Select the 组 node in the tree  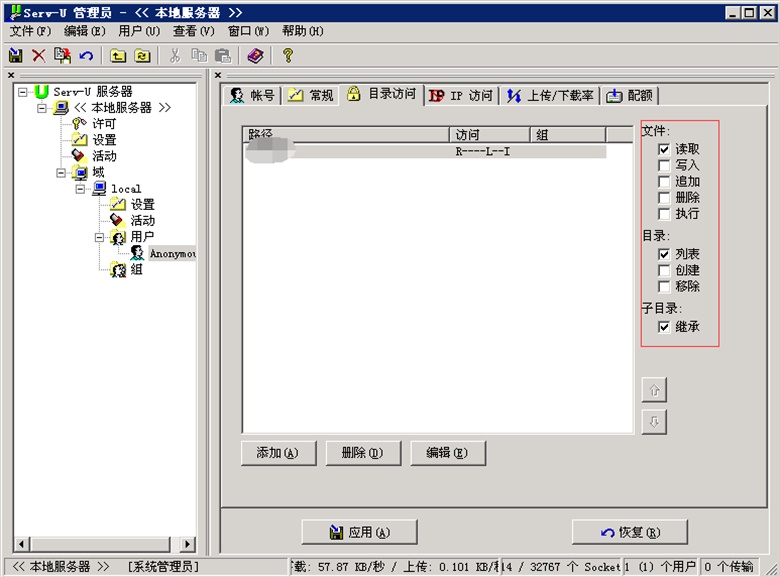point(136,270)
